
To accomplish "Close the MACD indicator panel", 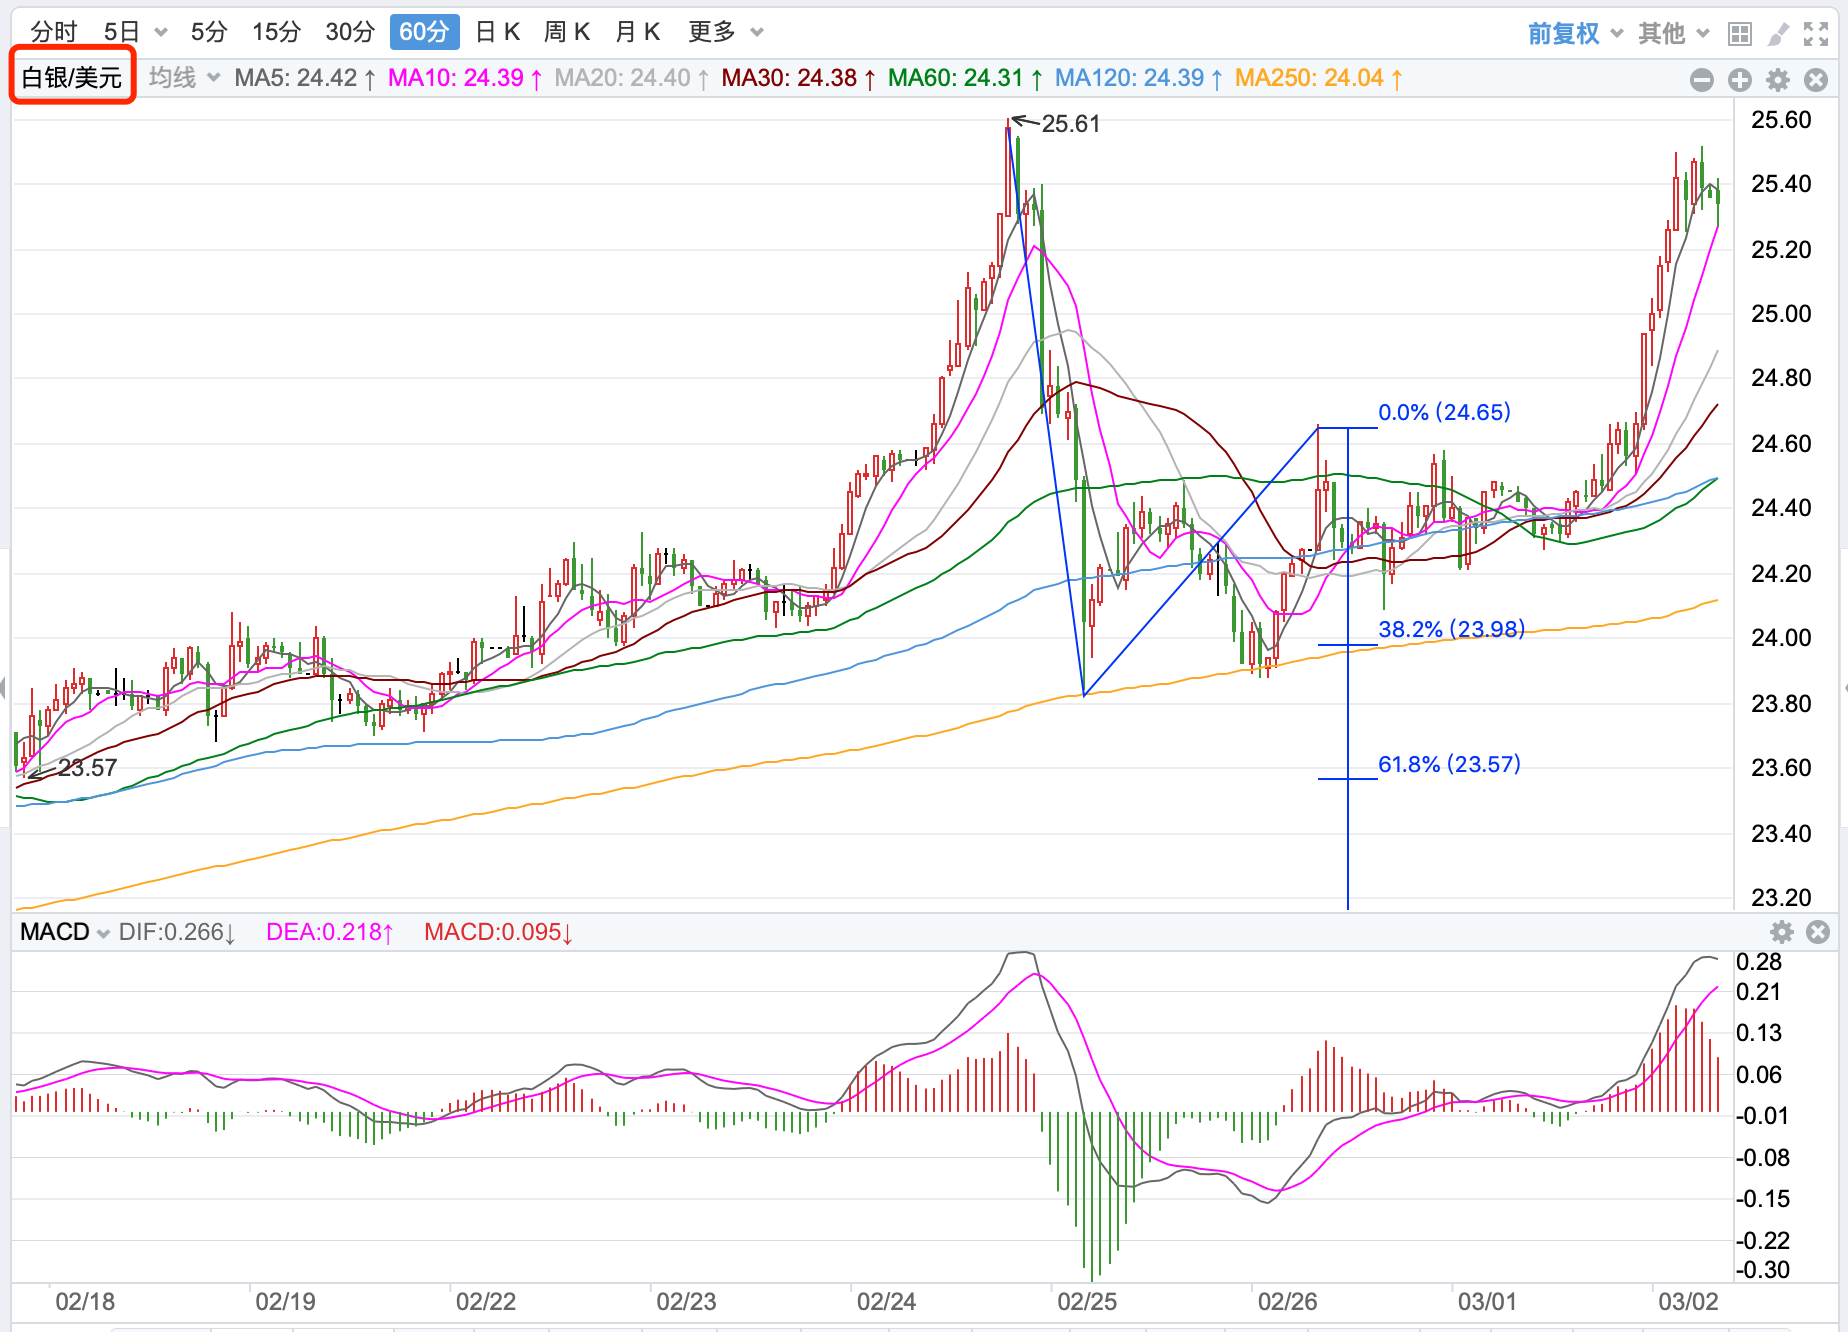I will pyautogui.click(x=1818, y=932).
